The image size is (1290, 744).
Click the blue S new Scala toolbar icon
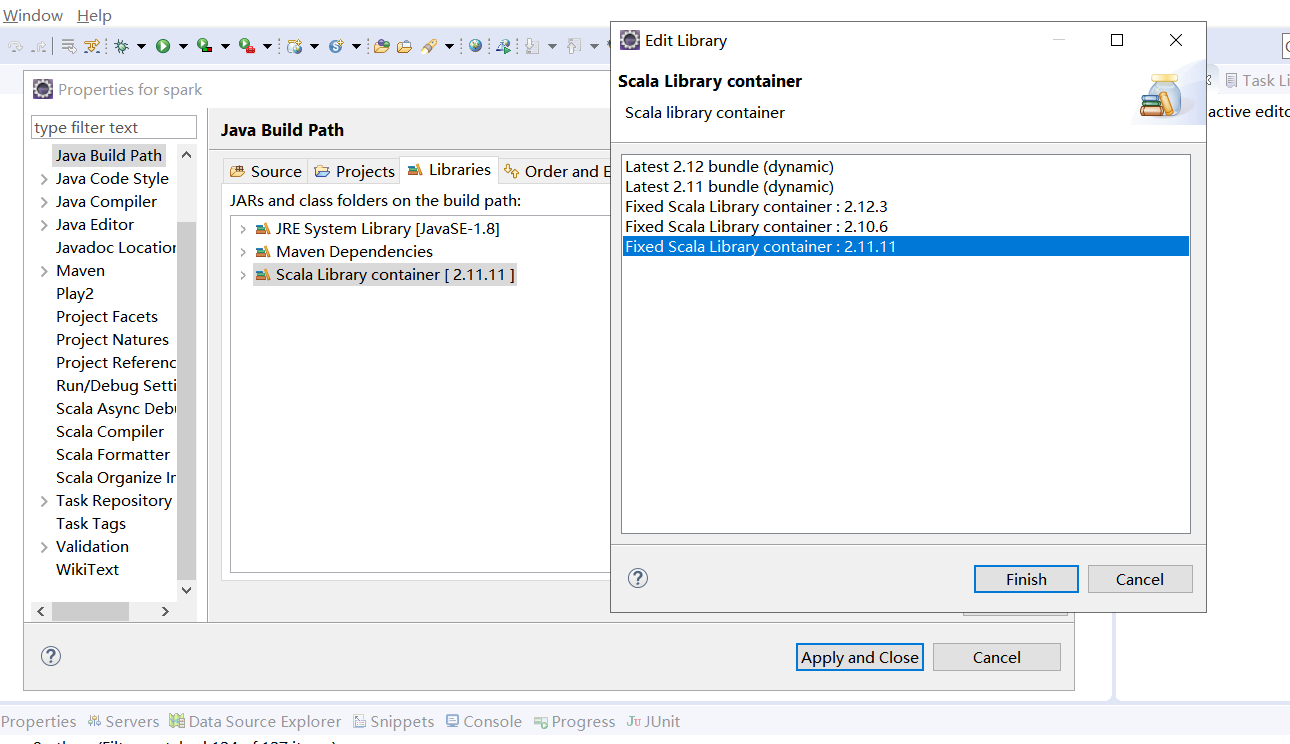pos(336,46)
